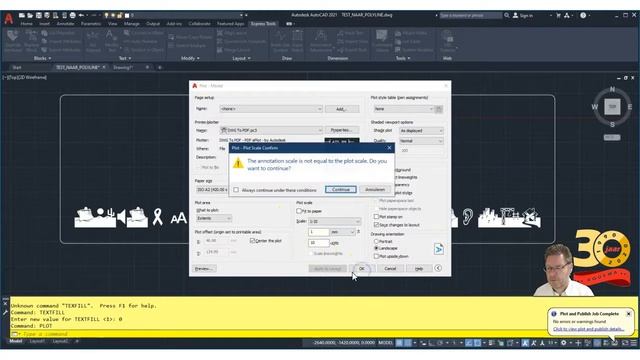The height and width of the screenshot is (360, 640).
Task: Click the TOP face of the ViewCube
Action: (612, 107)
